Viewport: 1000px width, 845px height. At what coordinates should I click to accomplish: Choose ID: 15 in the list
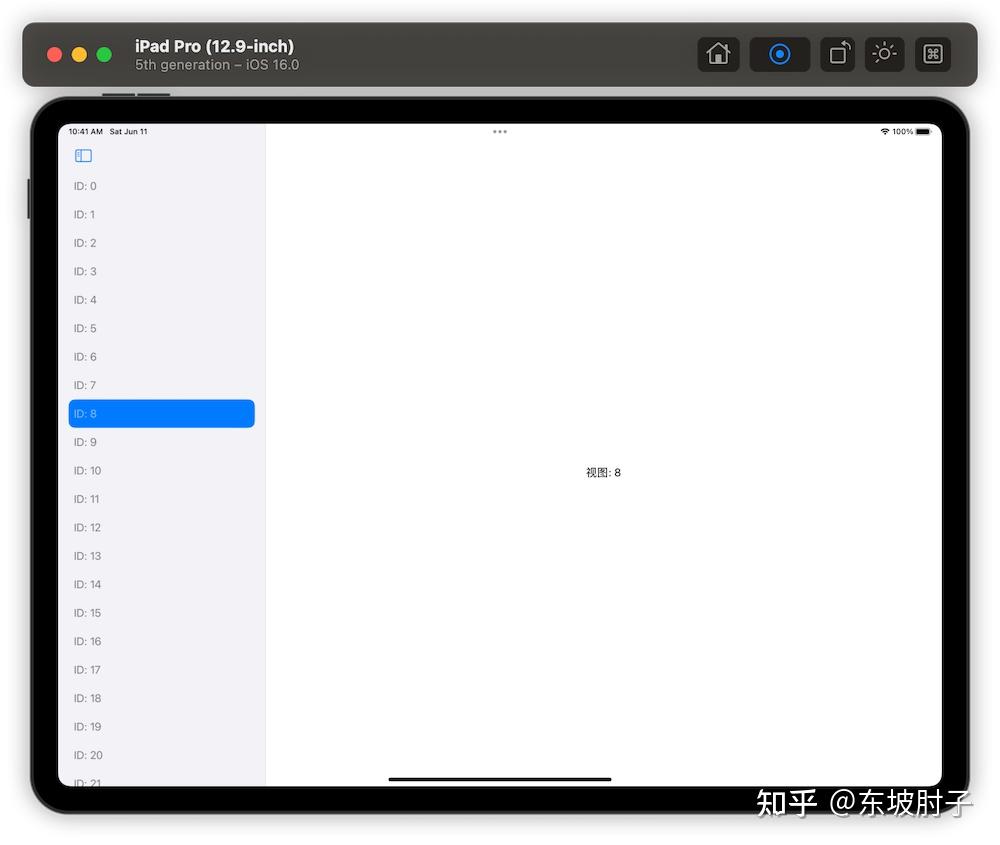160,613
